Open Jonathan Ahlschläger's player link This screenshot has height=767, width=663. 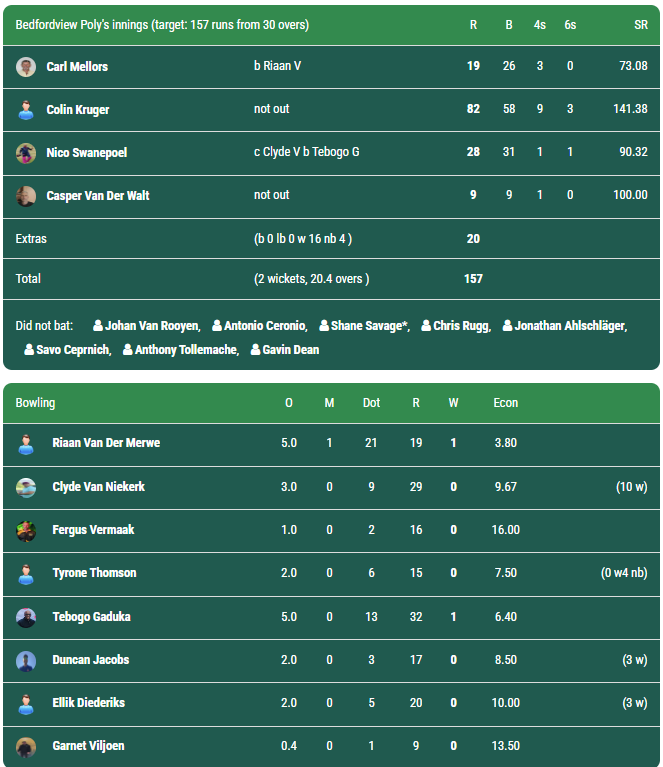tap(569, 326)
